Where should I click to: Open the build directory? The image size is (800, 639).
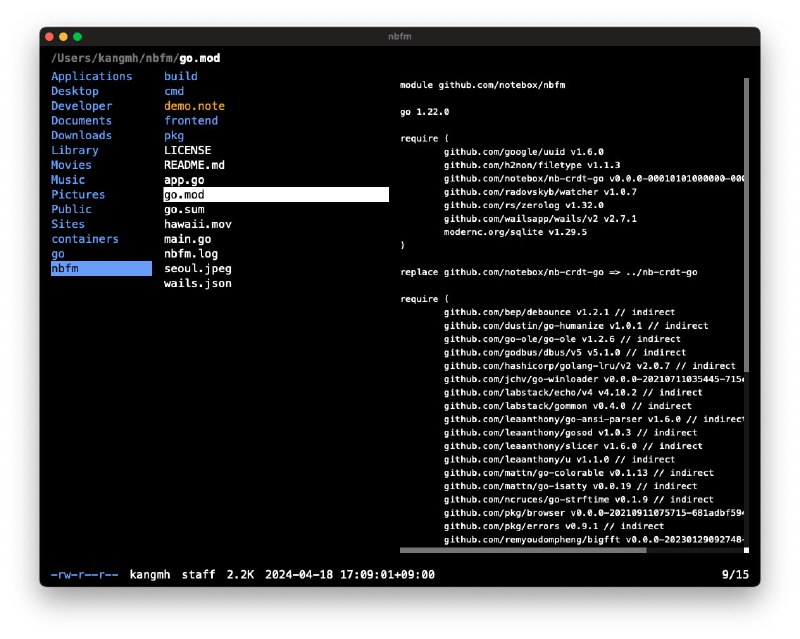point(181,76)
